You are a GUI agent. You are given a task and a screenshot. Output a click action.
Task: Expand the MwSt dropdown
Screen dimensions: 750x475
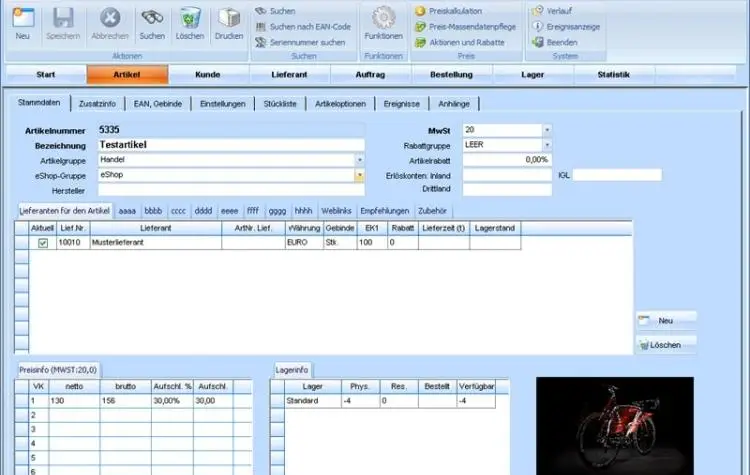click(547, 130)
